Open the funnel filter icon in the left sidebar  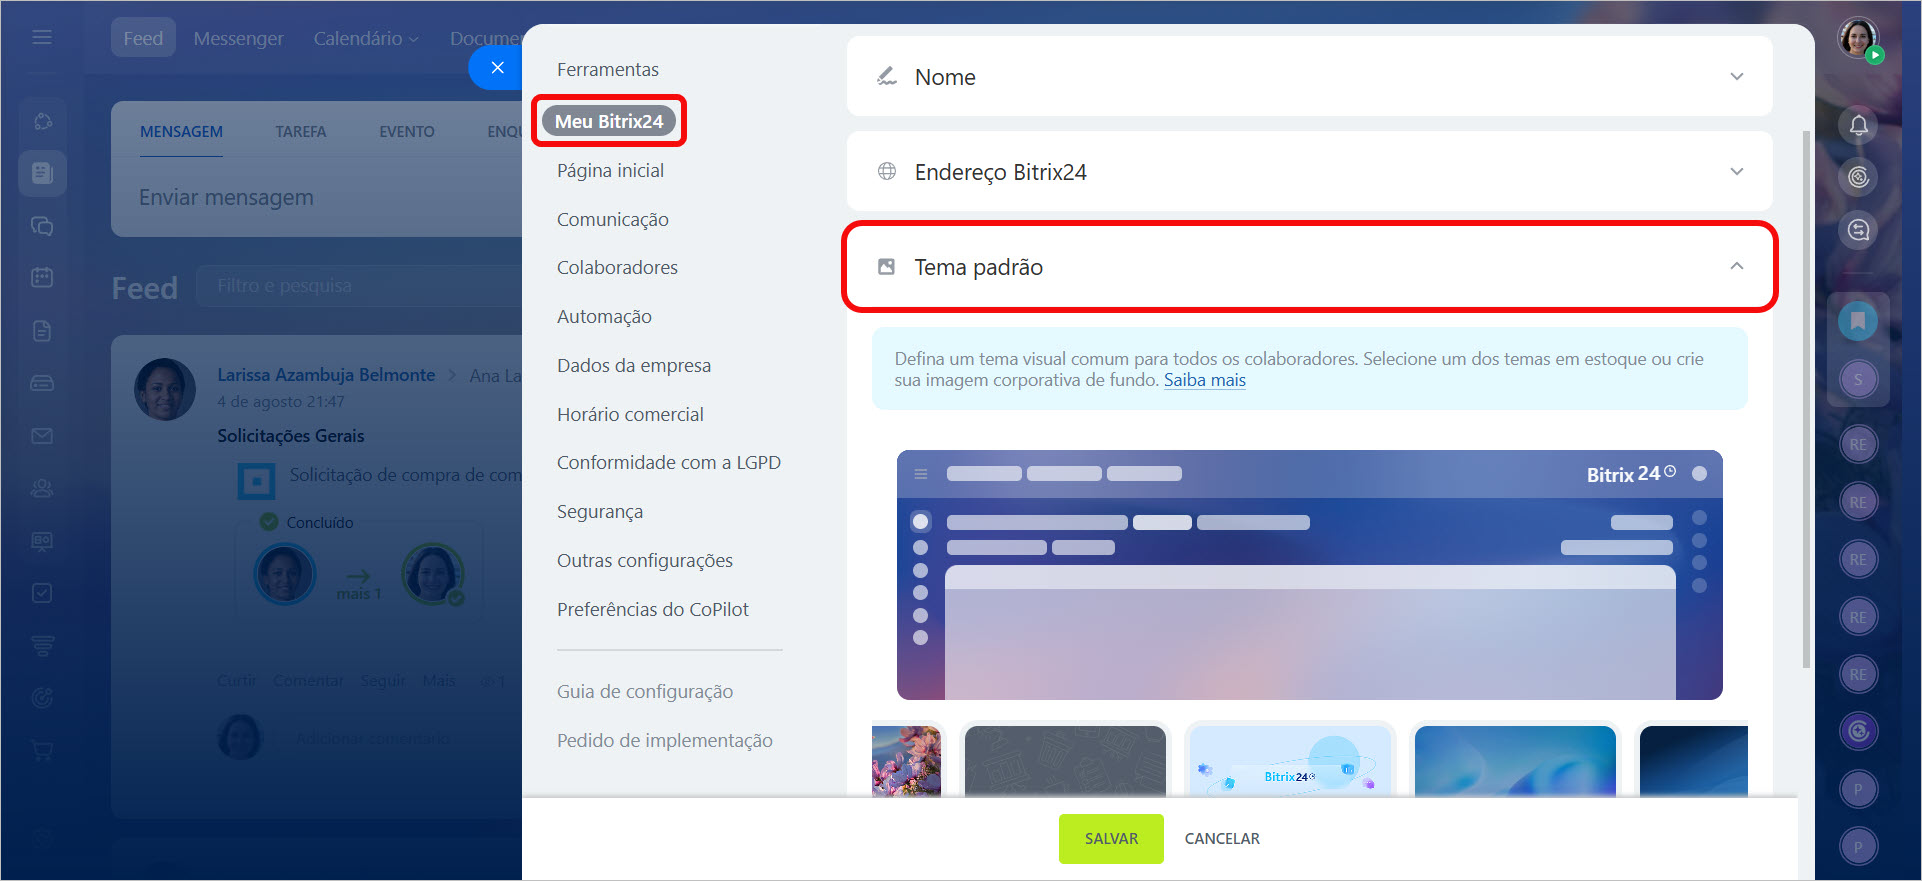[x=42, y=645]
